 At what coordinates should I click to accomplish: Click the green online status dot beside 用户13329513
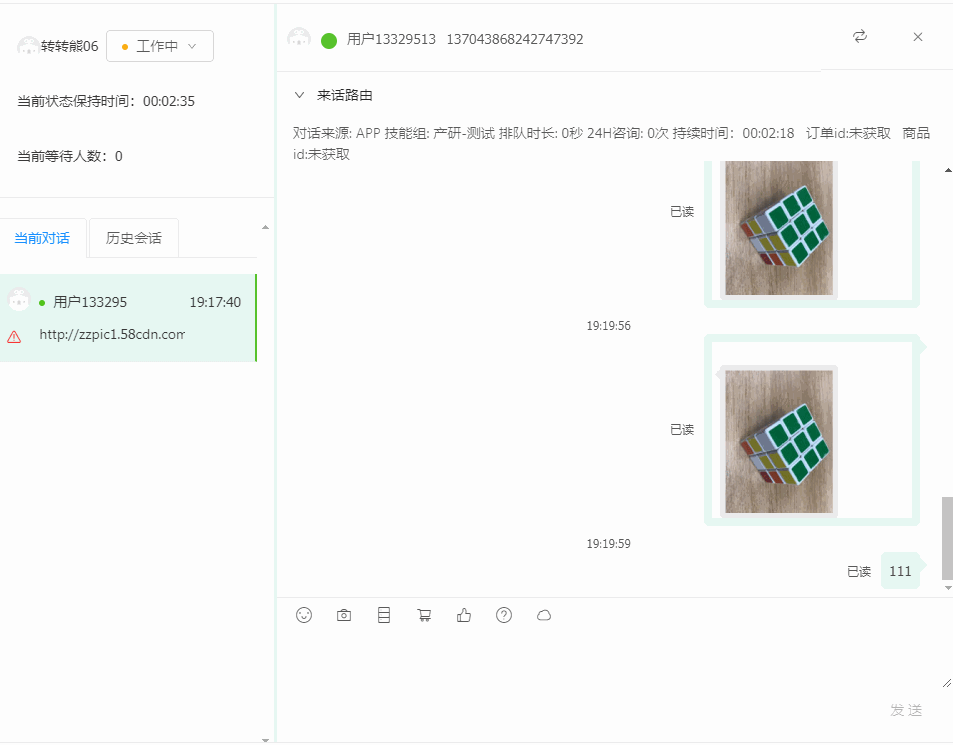click(x=328, y=40)
